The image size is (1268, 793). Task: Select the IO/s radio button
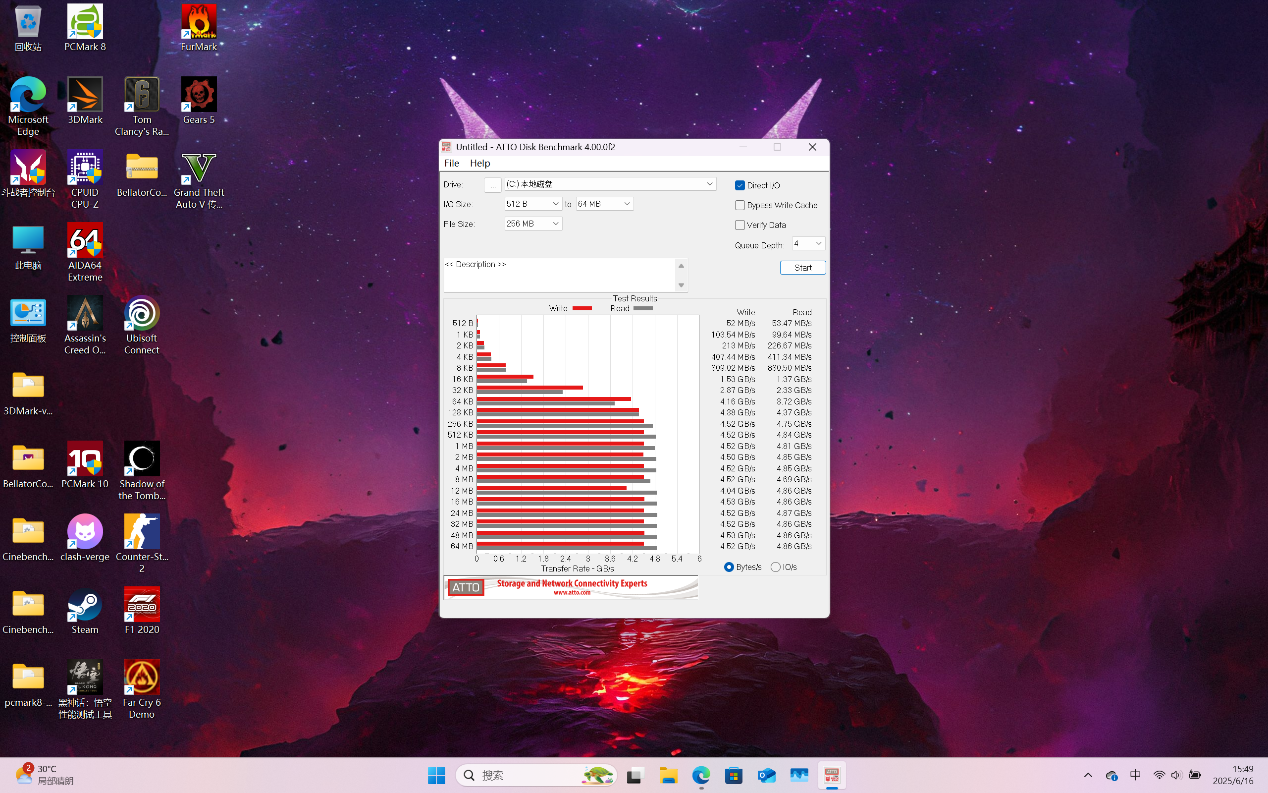click(x=776, y=567)
